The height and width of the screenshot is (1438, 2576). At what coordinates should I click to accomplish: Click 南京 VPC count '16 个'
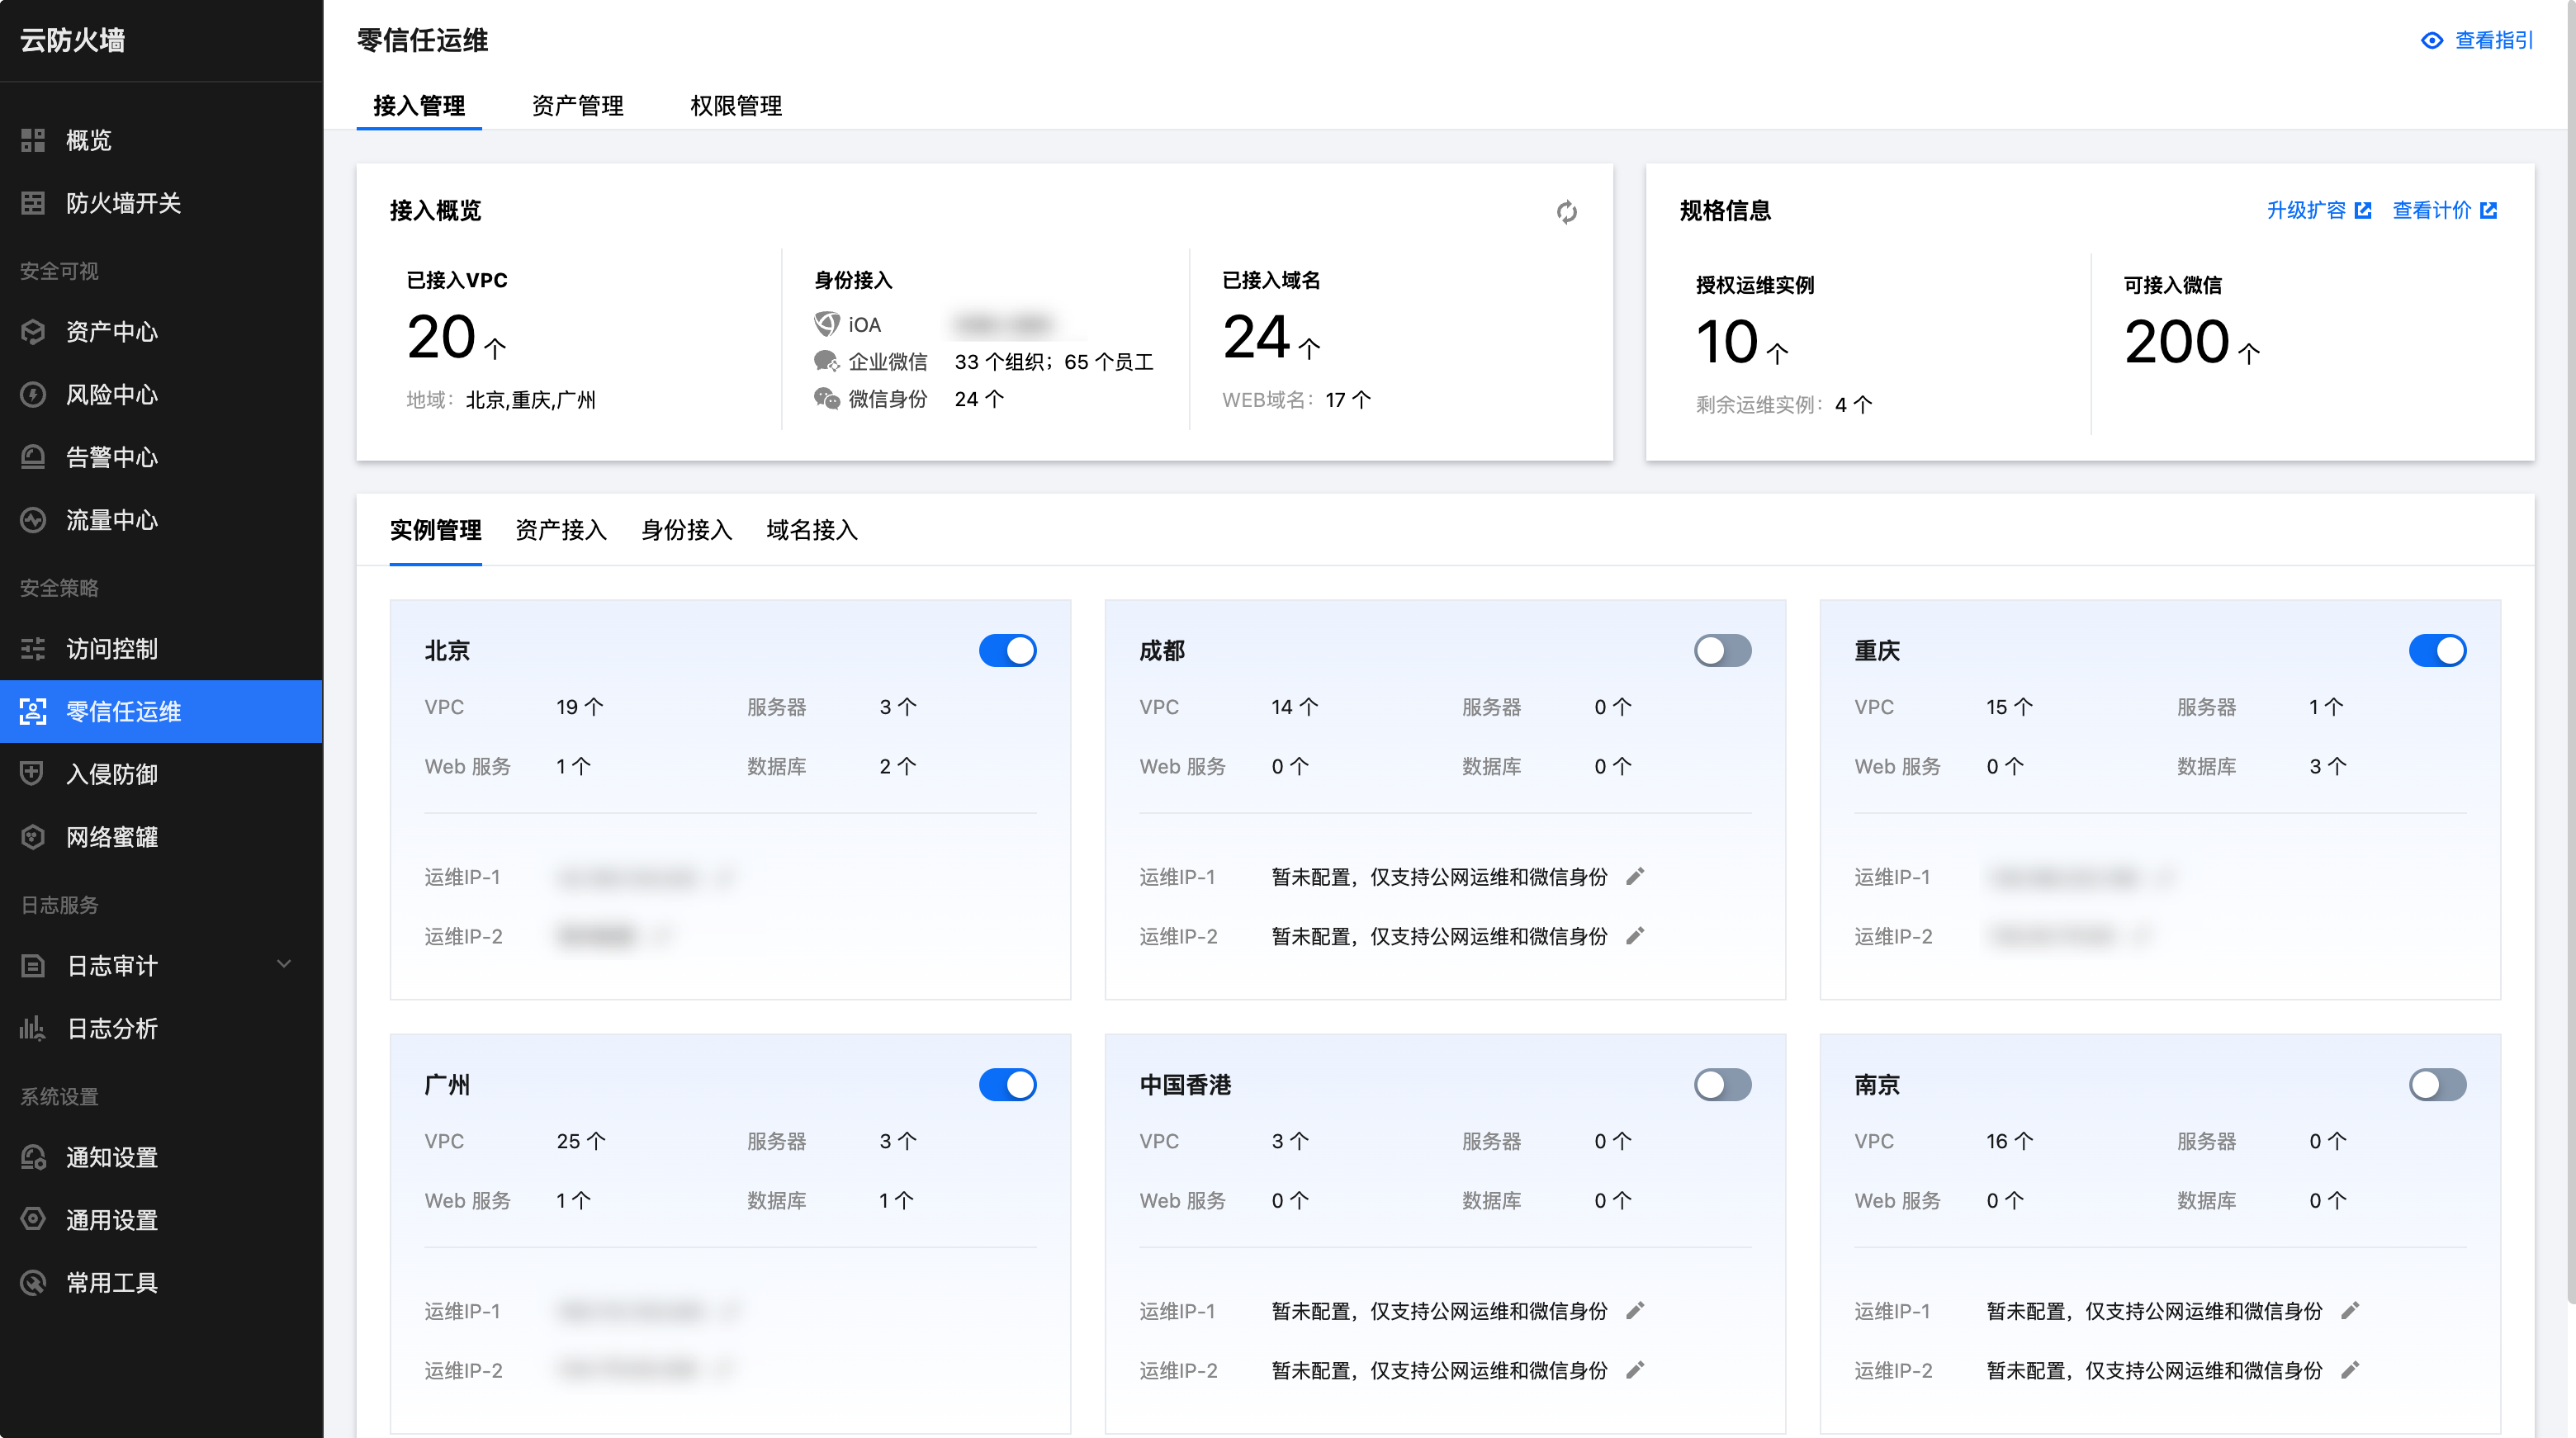[x=2009, y=1141]
